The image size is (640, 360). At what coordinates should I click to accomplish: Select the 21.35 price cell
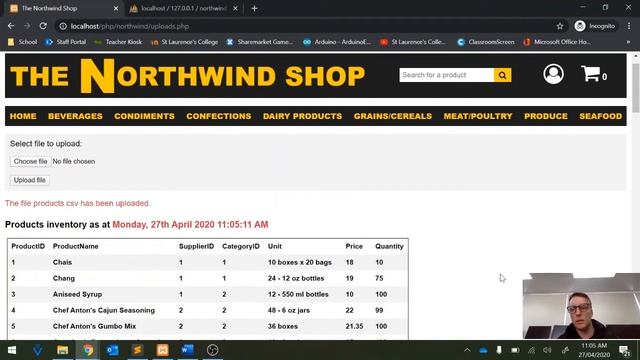coord(354,326)
